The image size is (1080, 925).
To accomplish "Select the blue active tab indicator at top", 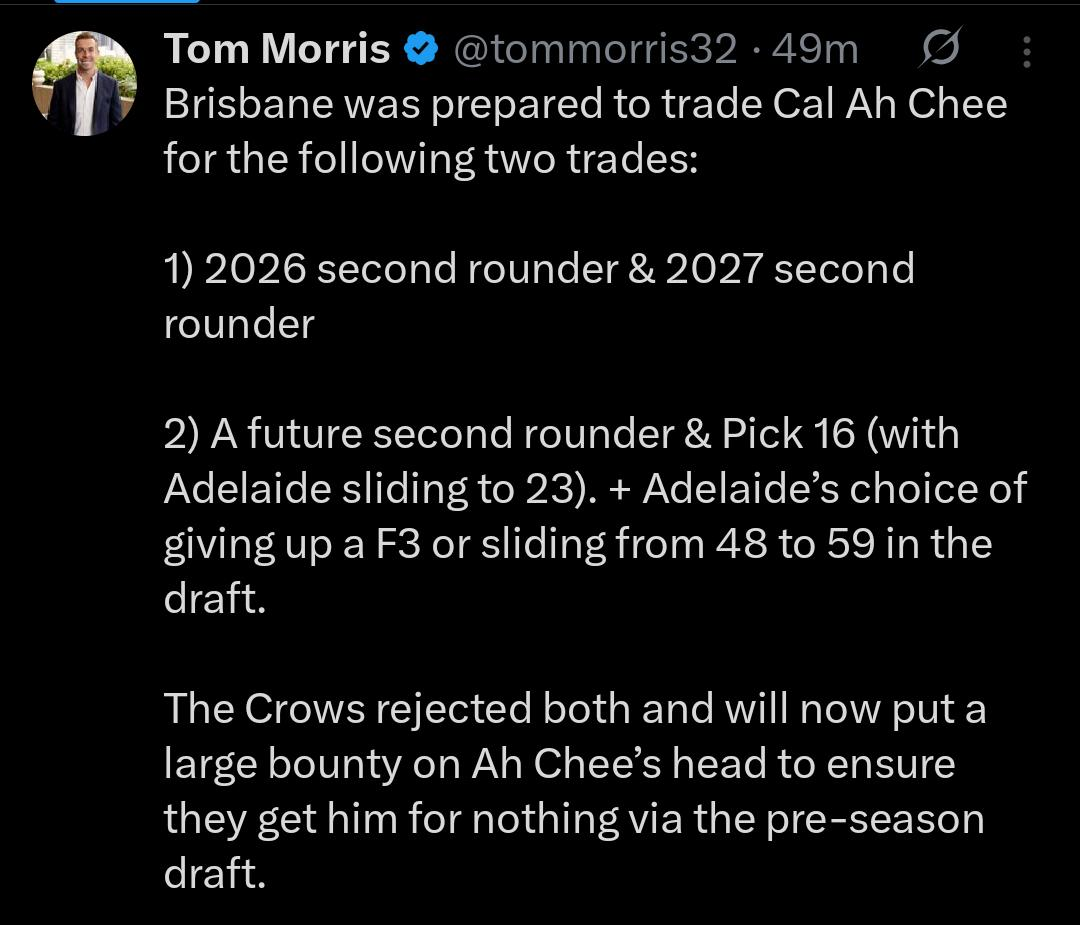I will (x=126, y=1).
